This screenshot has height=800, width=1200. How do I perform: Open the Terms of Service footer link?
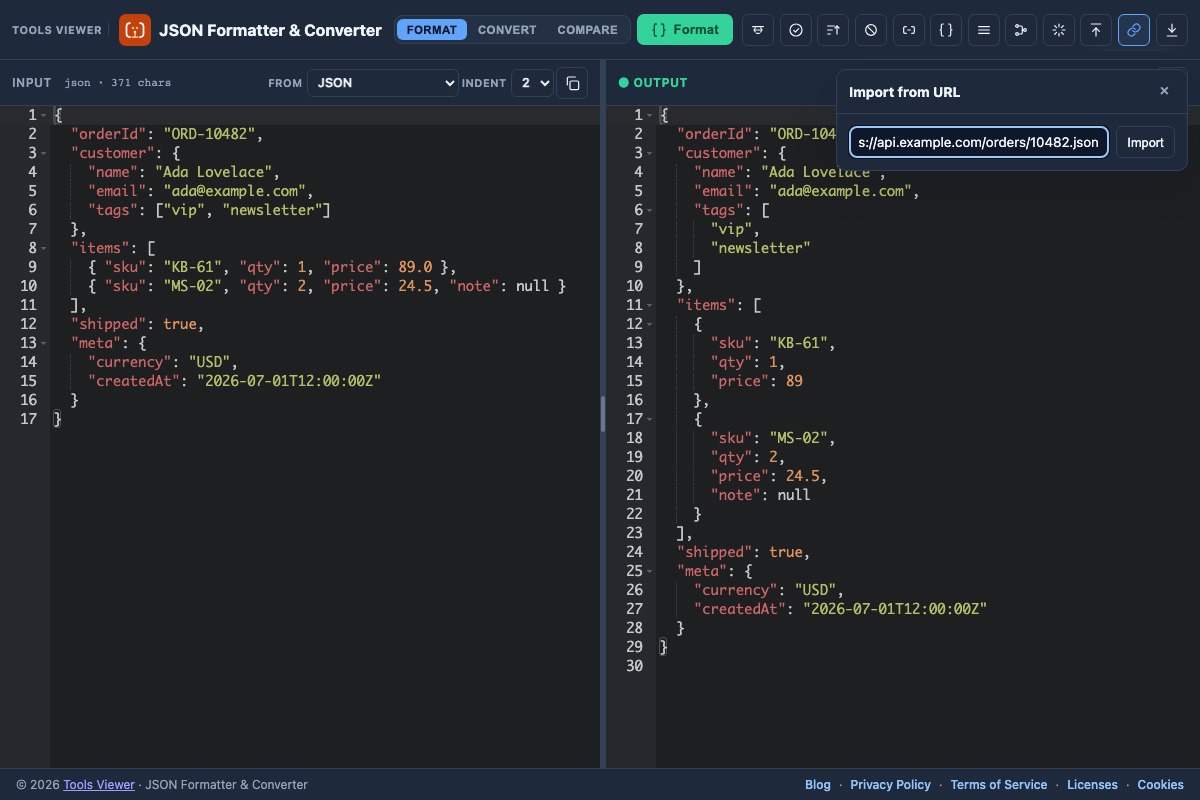coord(999,785)
